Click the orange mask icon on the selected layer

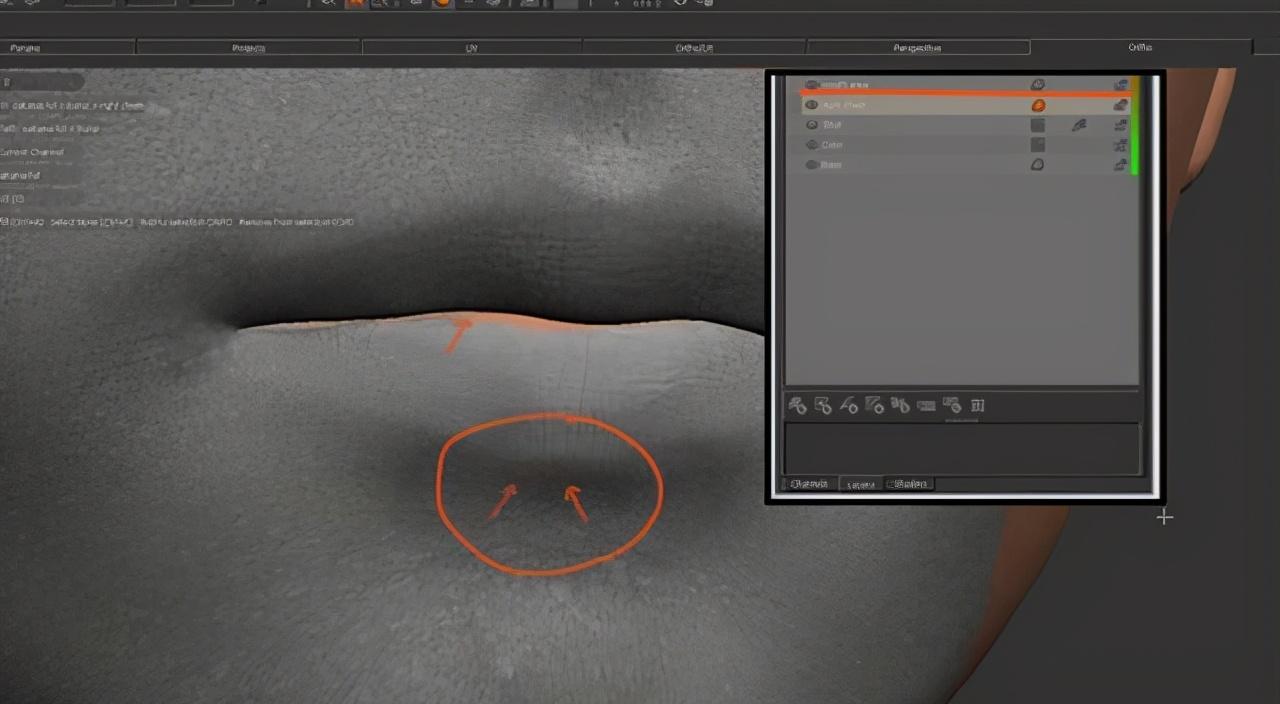pyautogui.click(x=1038, y=105)
